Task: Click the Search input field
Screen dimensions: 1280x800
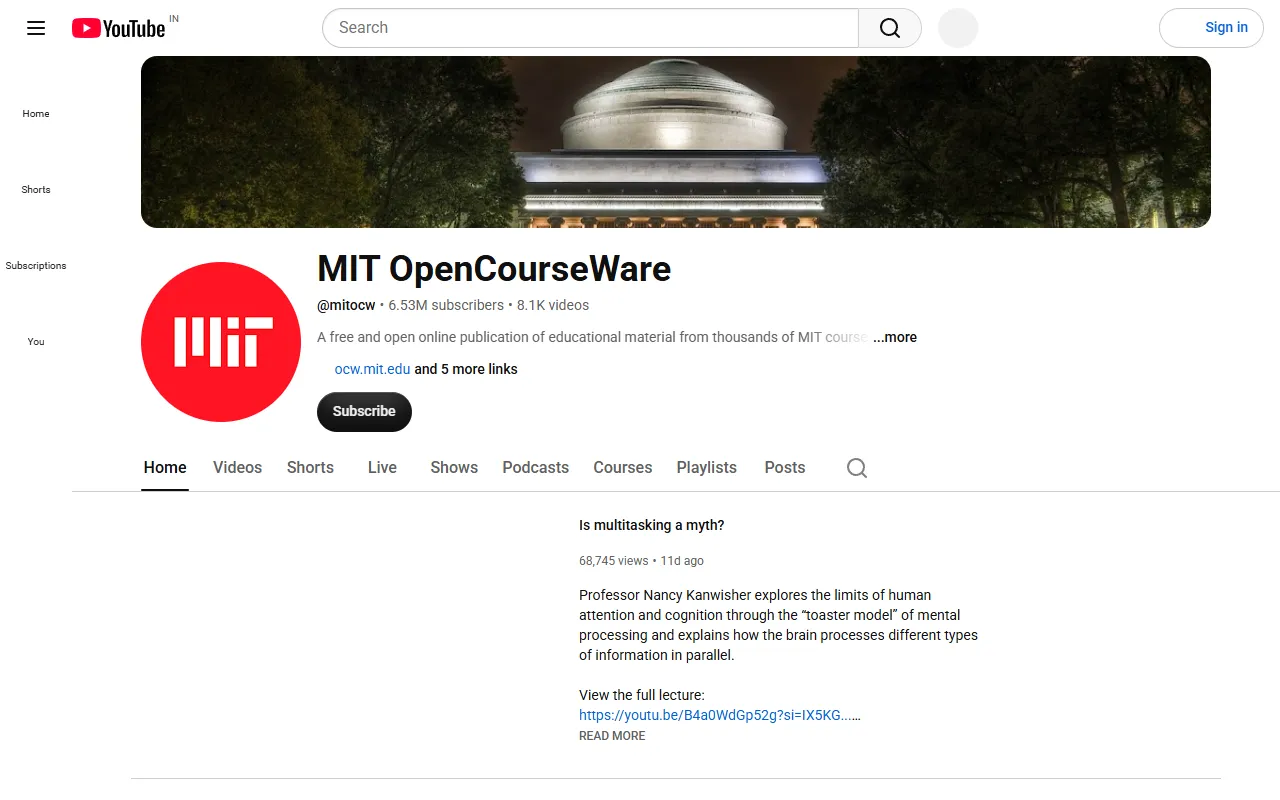Action: pyautogui.click(x=590, y=28)
